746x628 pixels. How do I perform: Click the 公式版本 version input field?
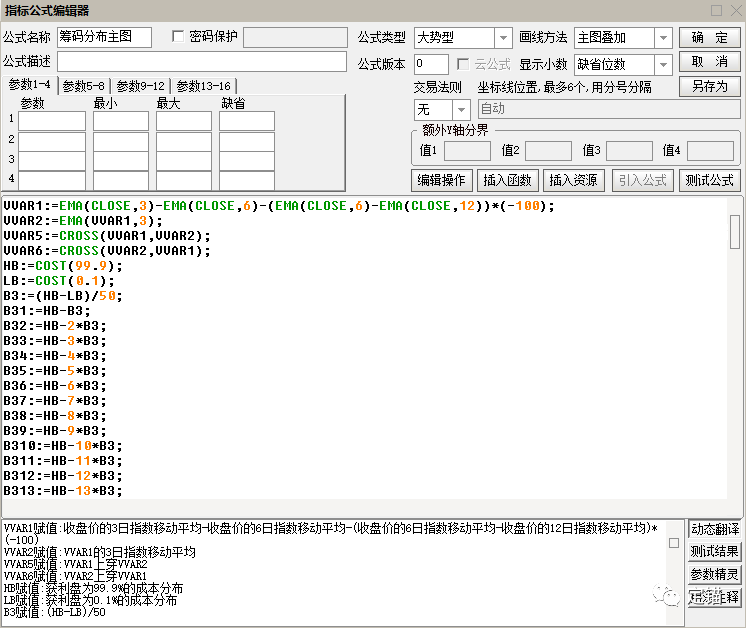(x=431, y=64)
